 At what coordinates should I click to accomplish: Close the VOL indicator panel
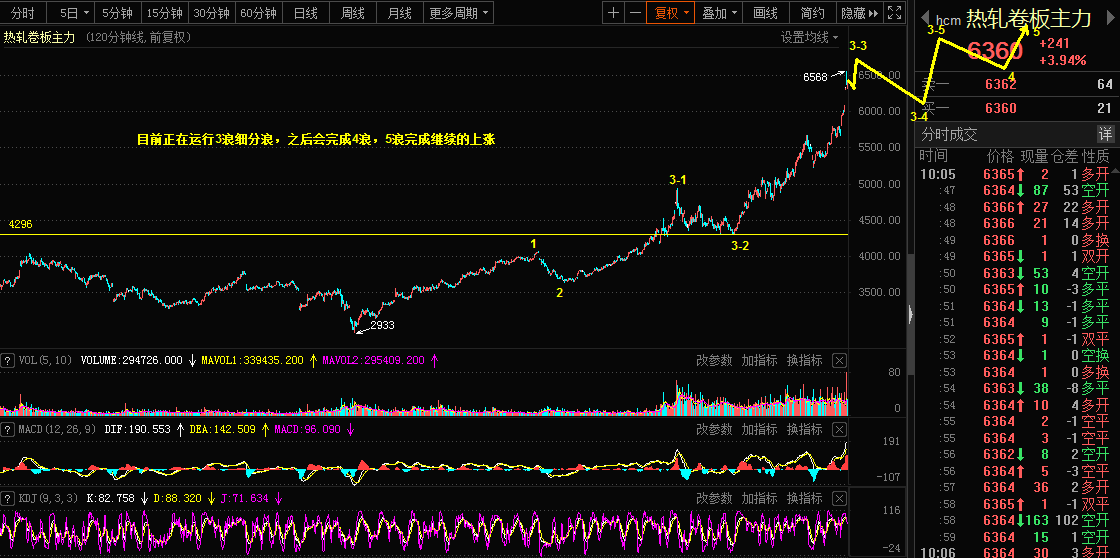(x=839, y=360)
